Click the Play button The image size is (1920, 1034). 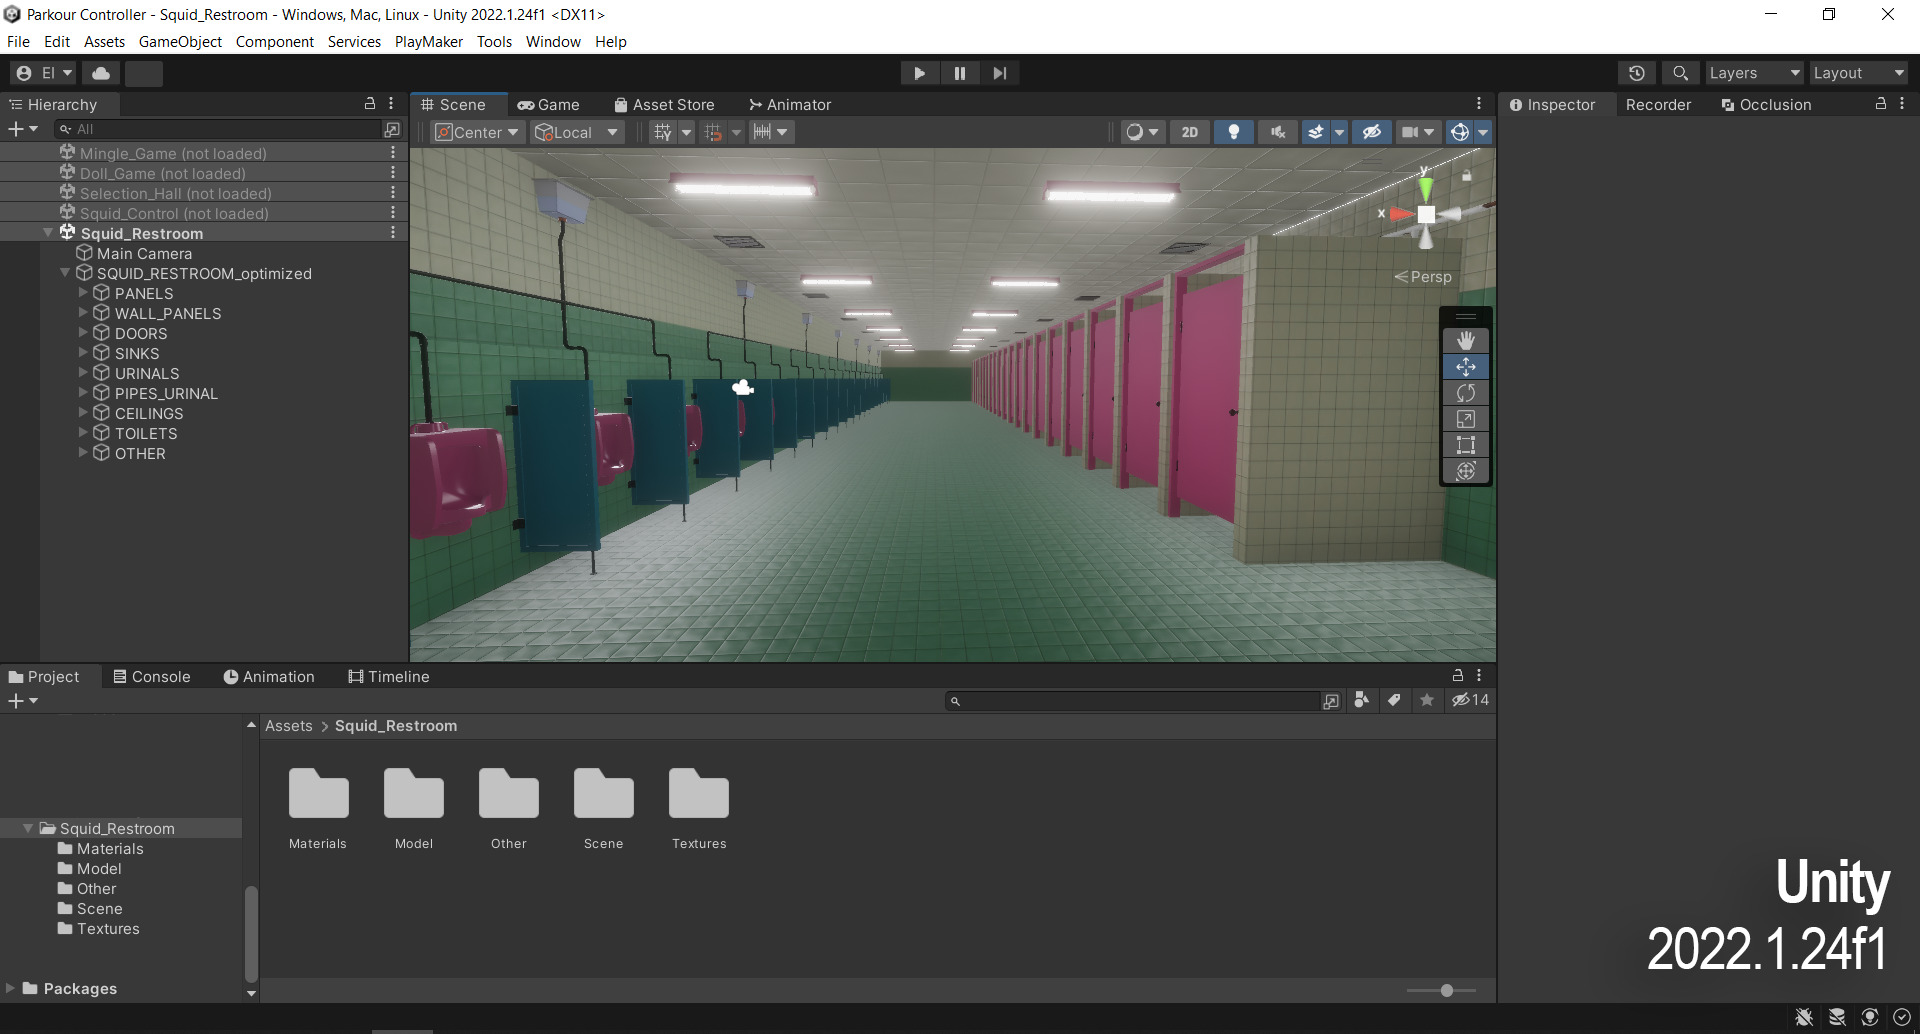click(919, 73)
